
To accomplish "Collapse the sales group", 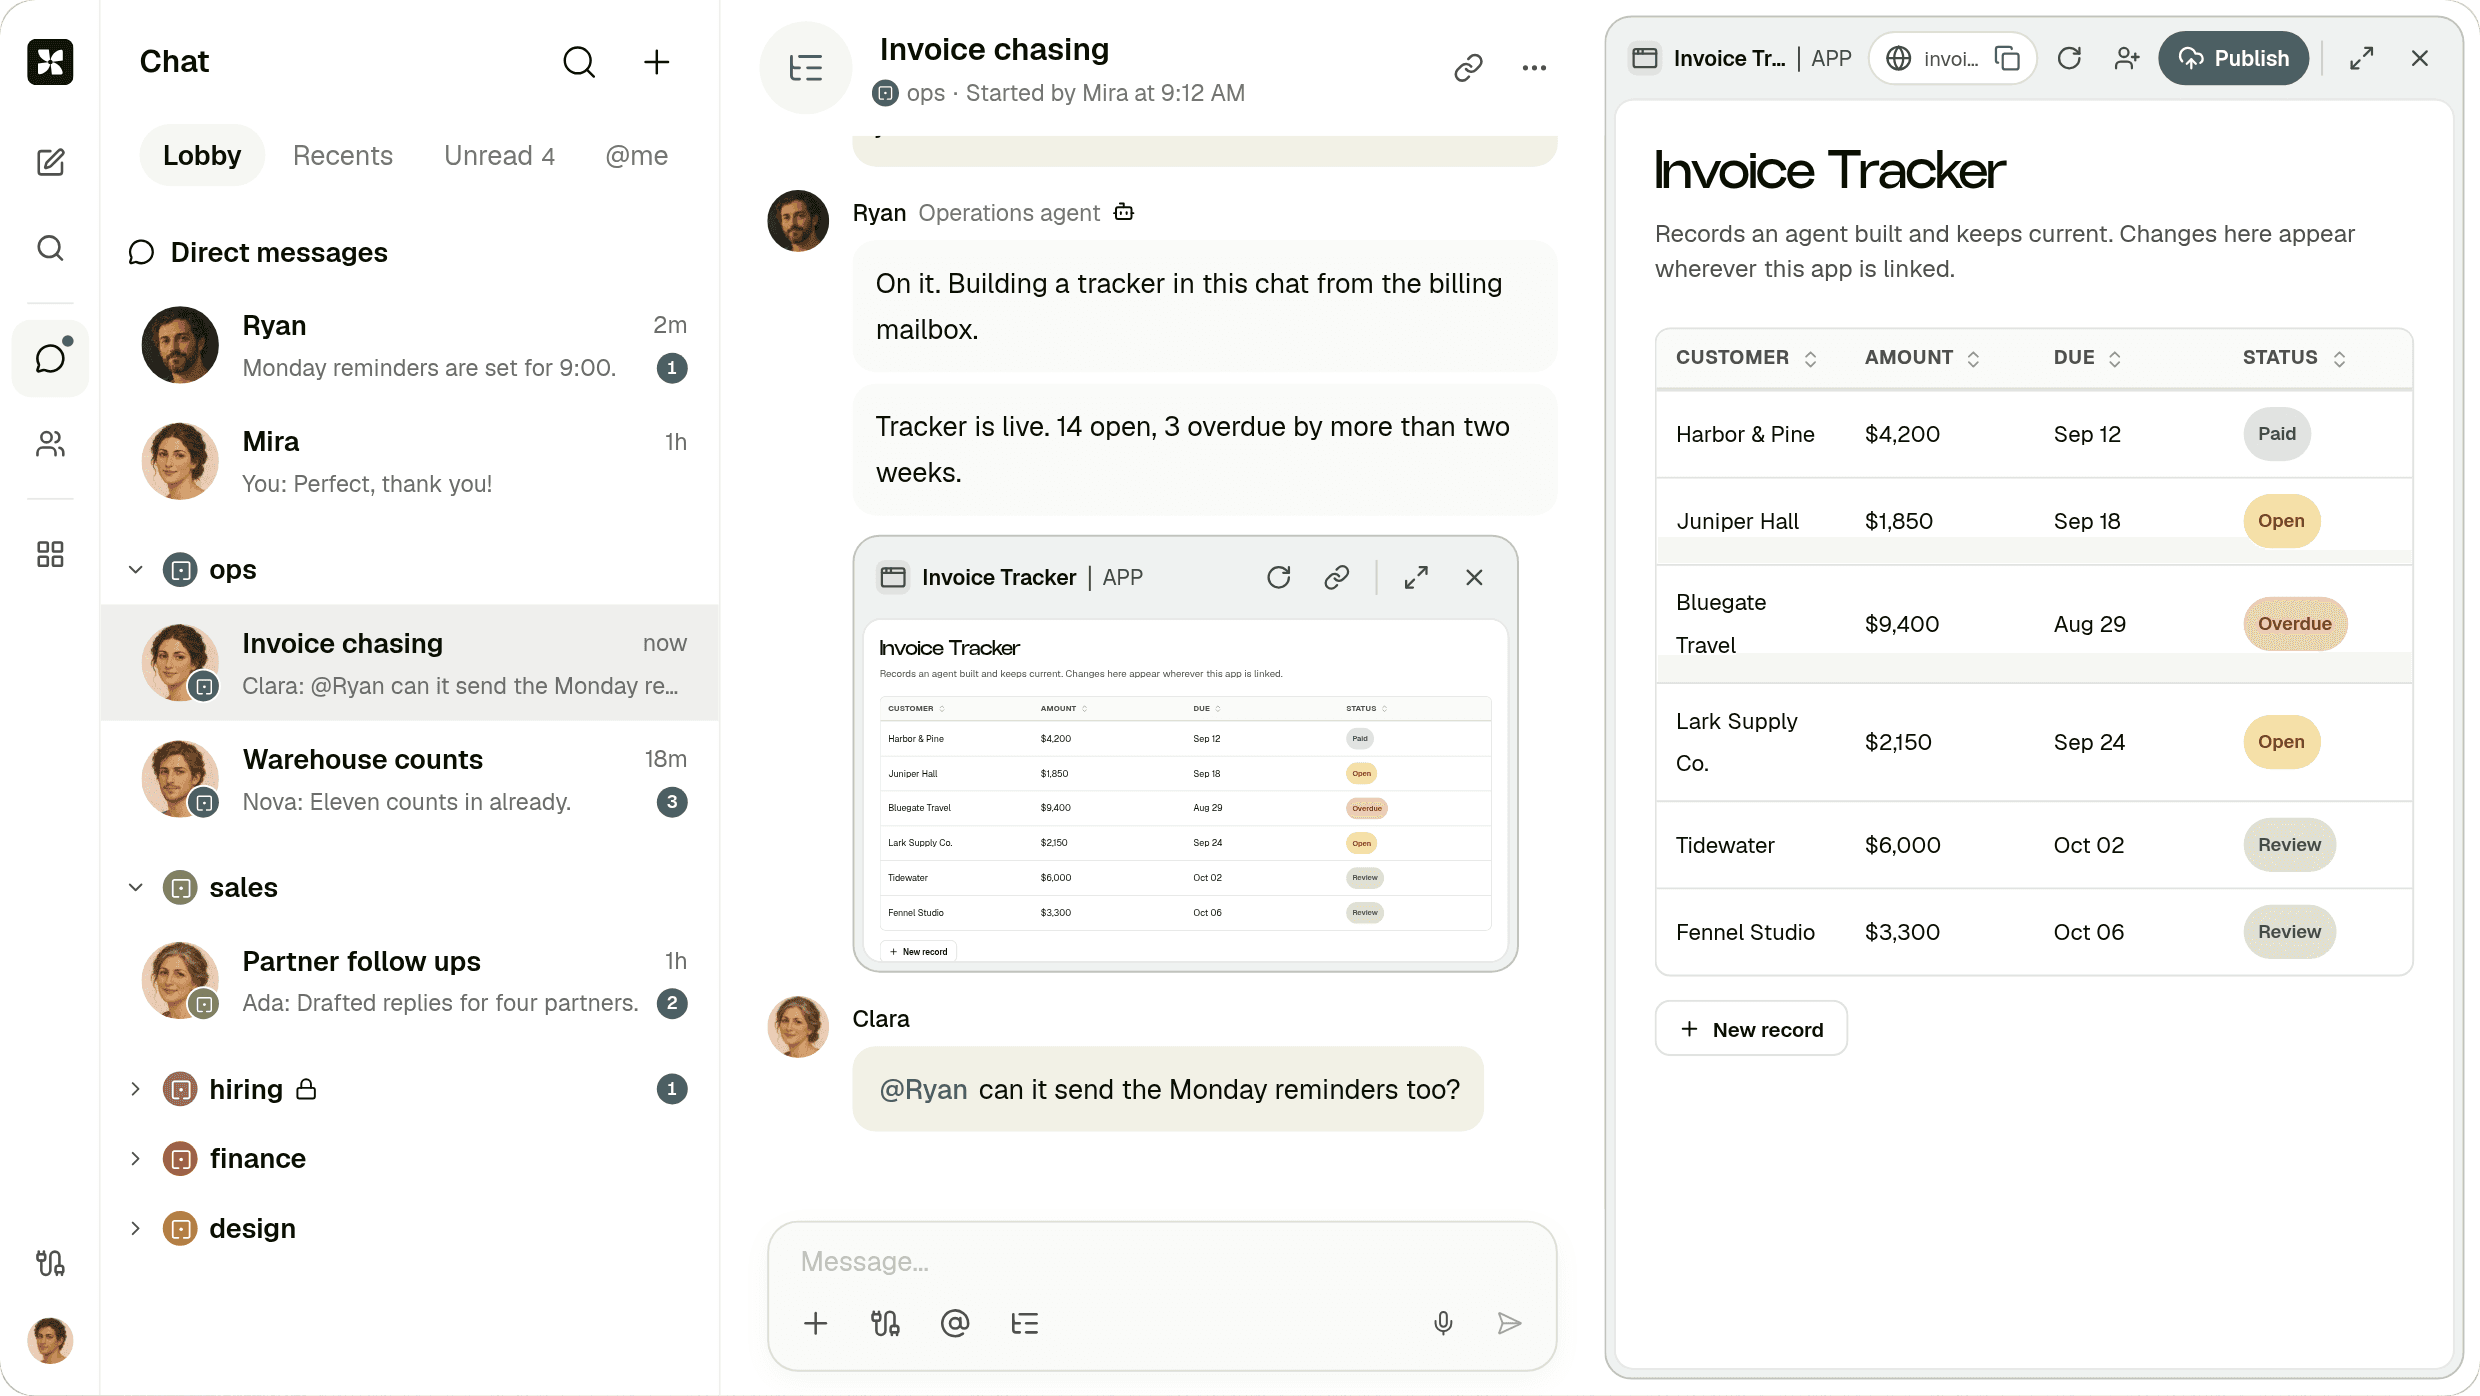I will click(x=136, y=888).
